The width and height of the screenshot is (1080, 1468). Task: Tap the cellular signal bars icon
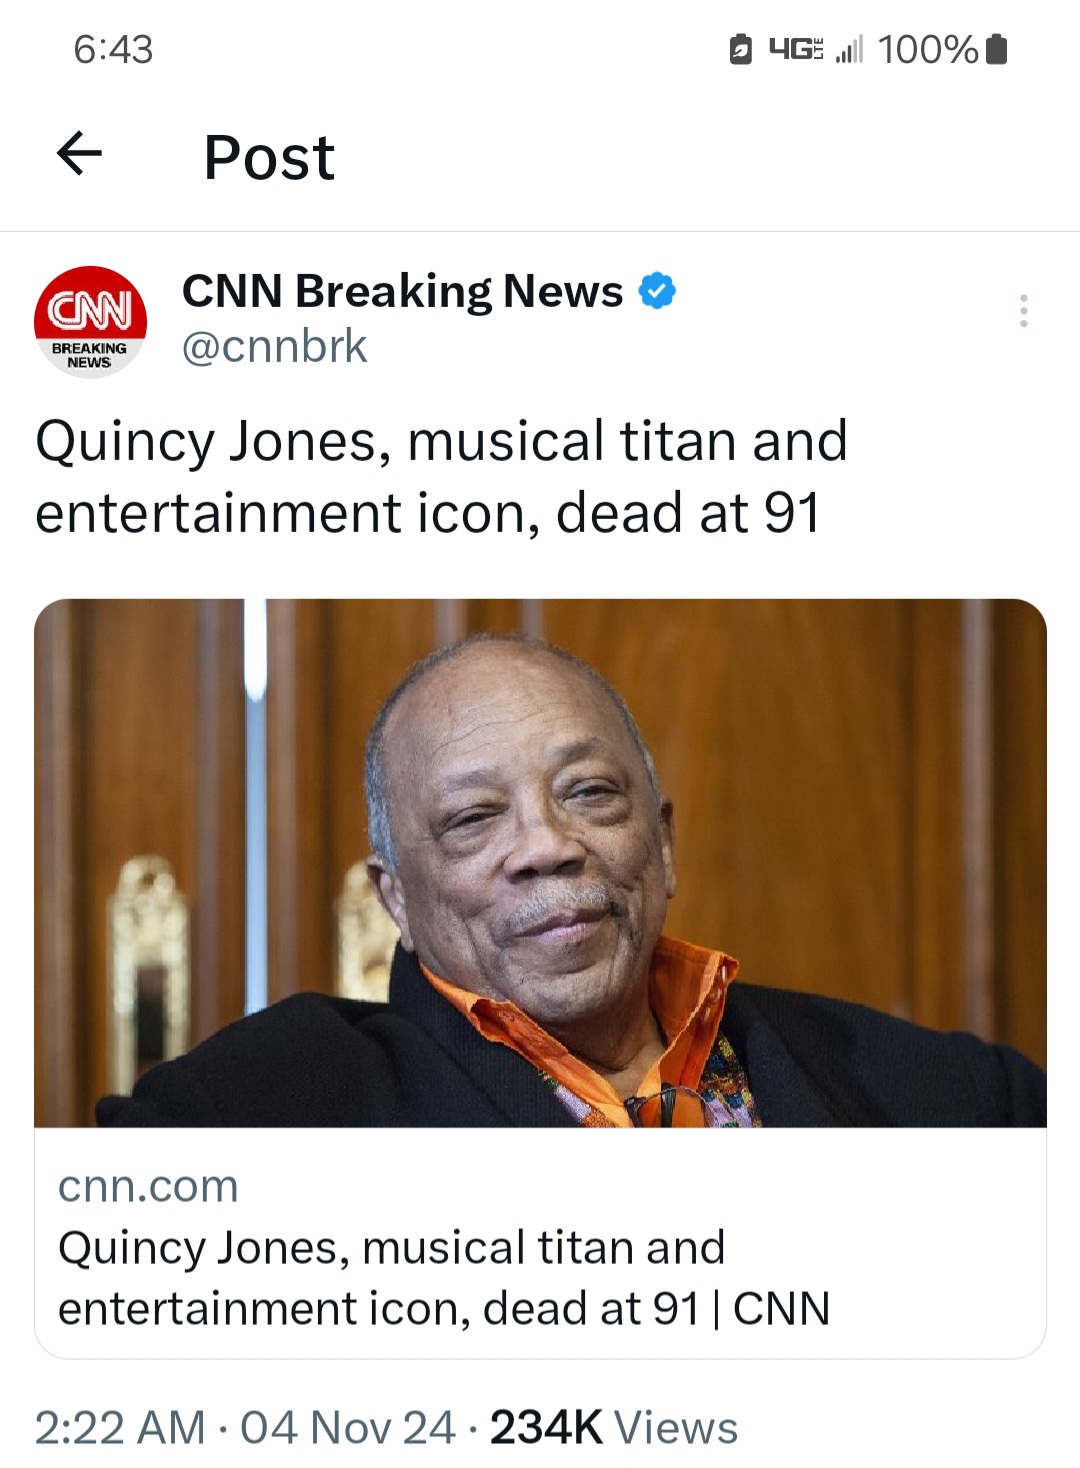(848, 49)
